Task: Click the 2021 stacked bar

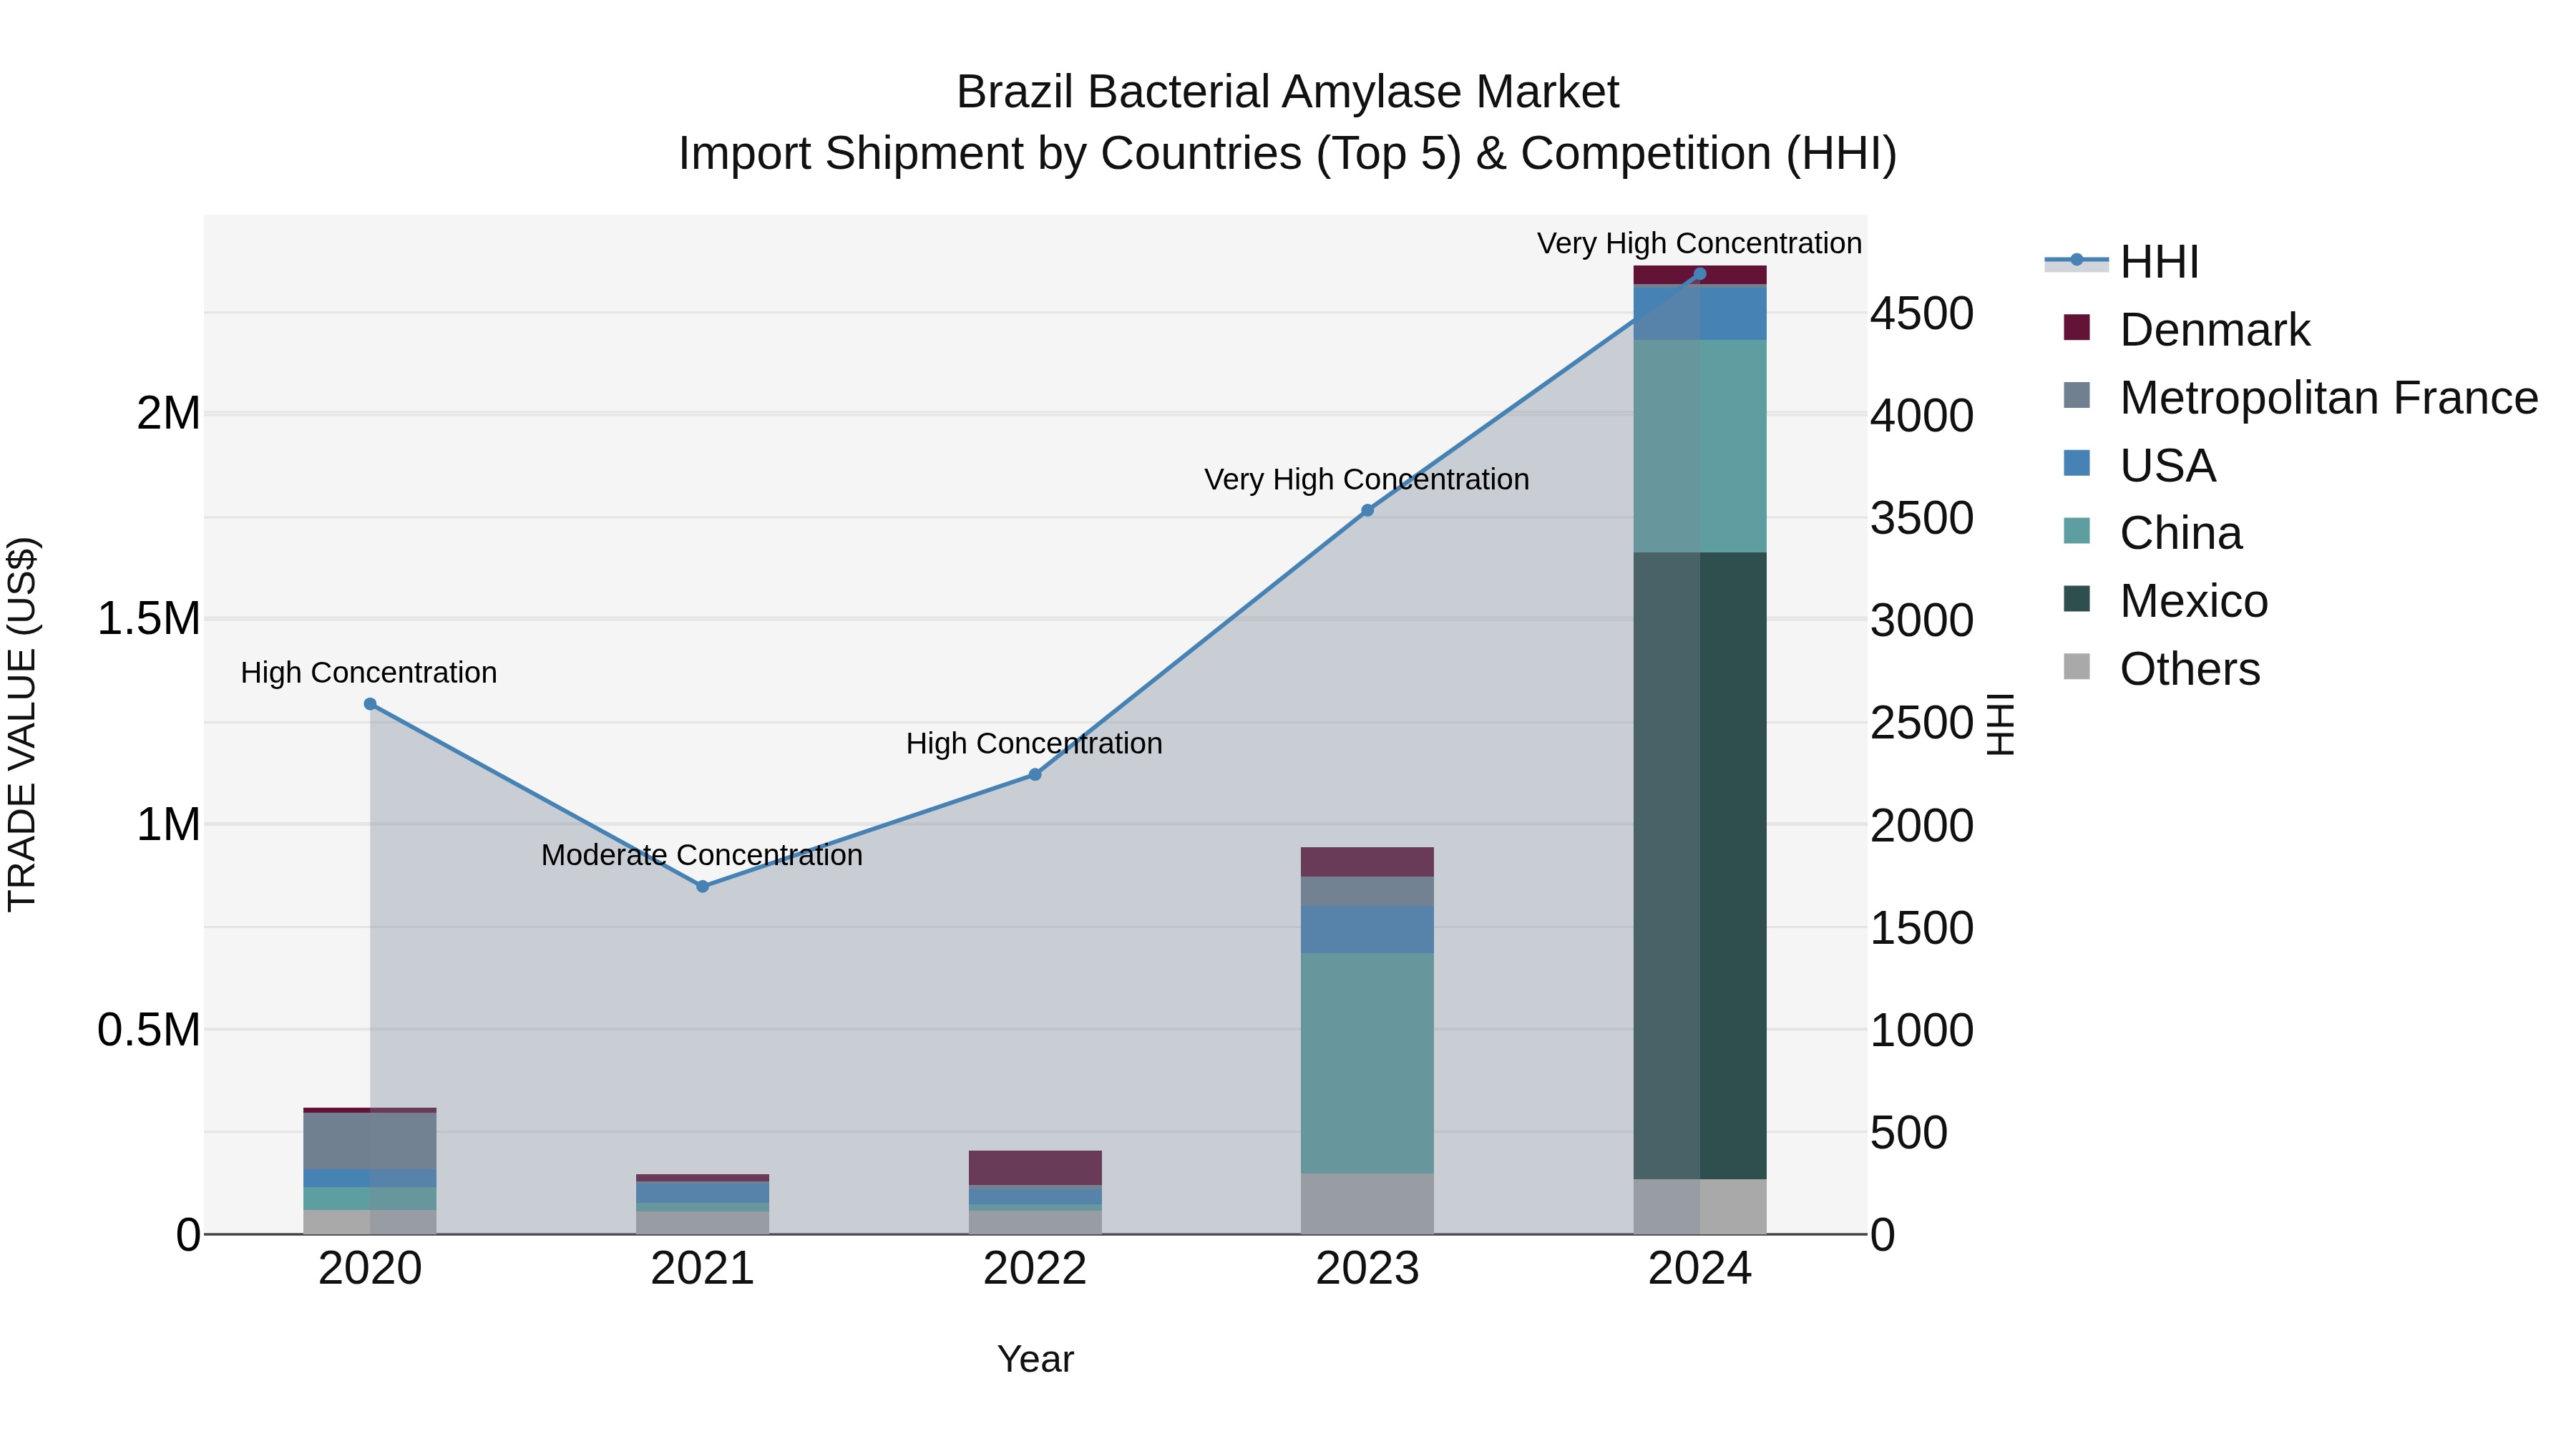Action: point(703,1205)
